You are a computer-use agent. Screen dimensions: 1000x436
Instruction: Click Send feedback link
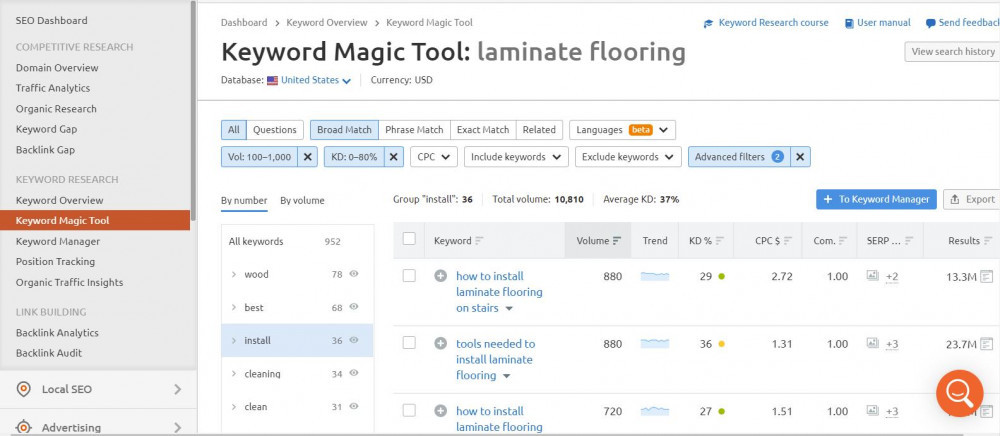point(963,23)
